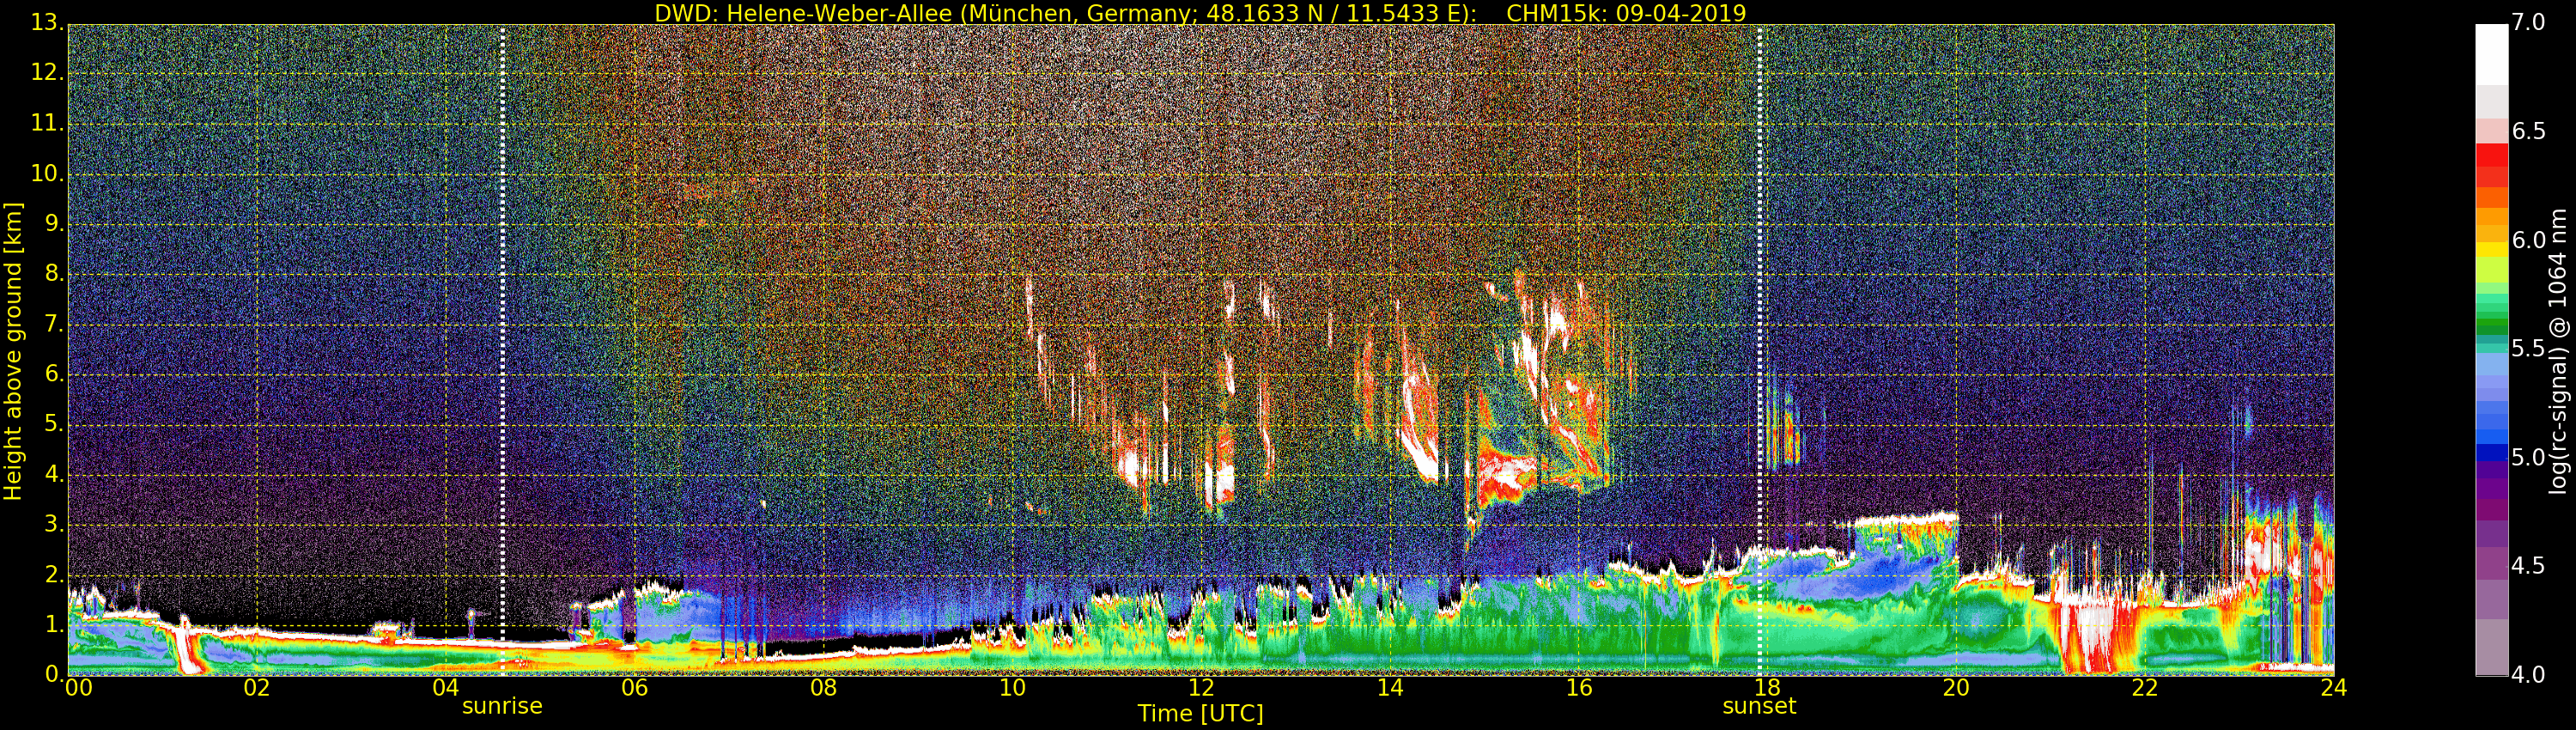The height and width of the screenshot is (730, 2576).
Task: Click the 06 tick on the time axis
Action: tap(635, 687)
